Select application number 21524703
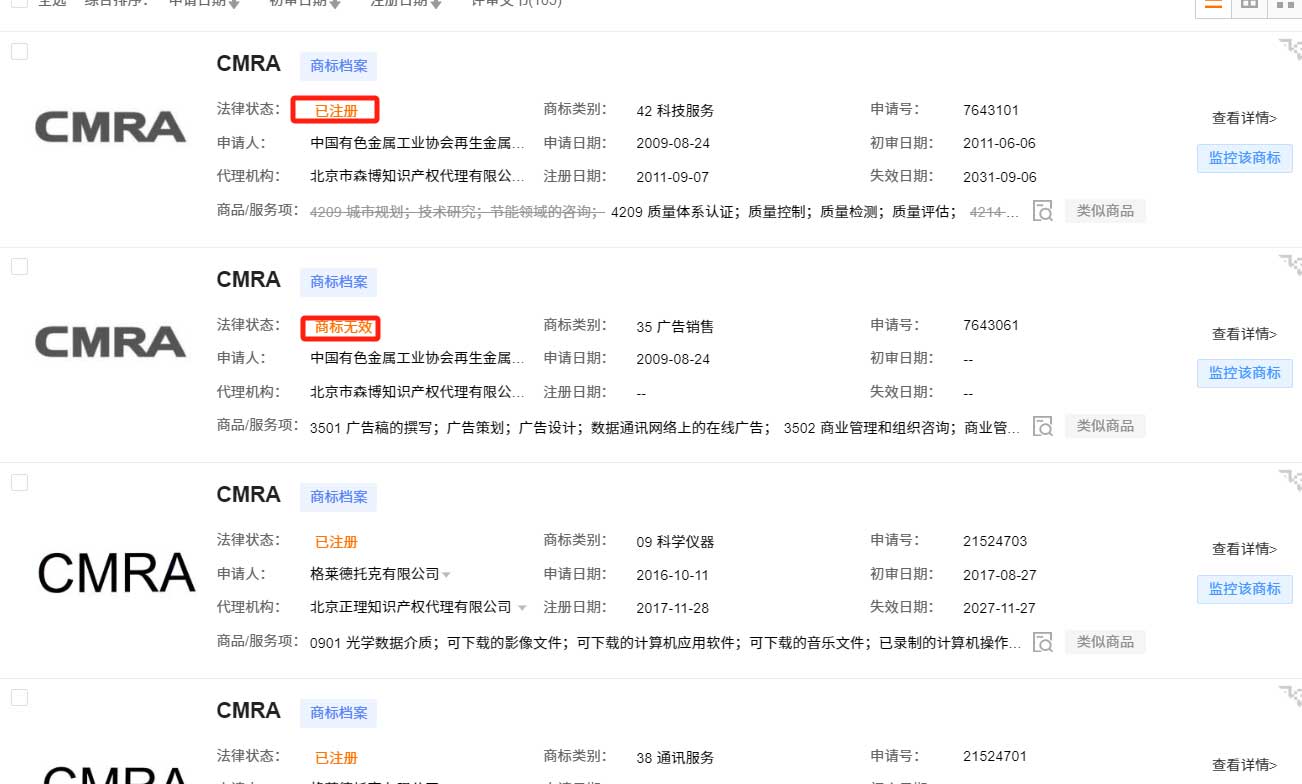 coord(995,542)
